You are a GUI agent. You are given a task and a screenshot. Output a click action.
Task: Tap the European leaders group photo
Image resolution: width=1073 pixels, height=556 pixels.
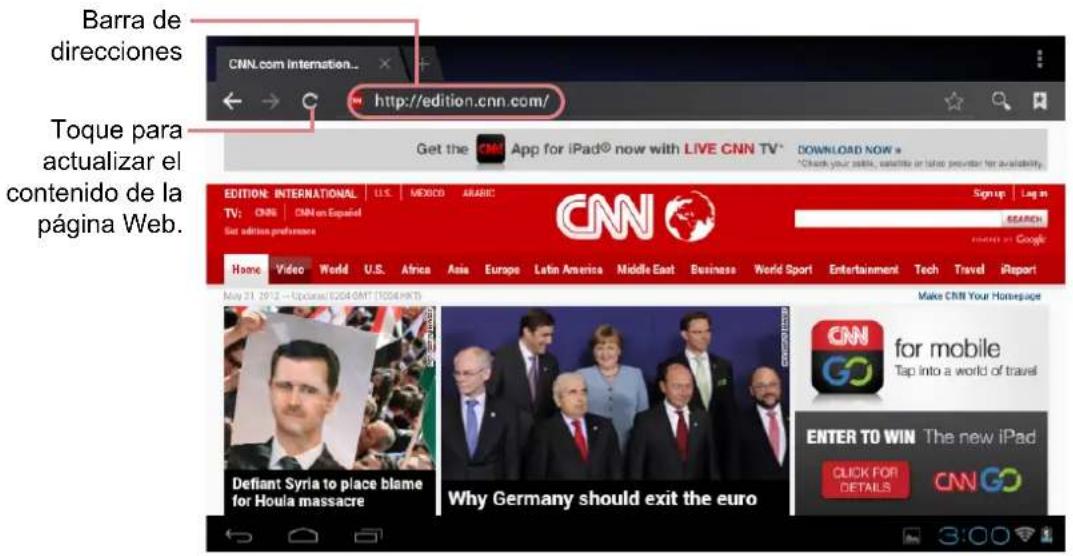pos(615,394)
